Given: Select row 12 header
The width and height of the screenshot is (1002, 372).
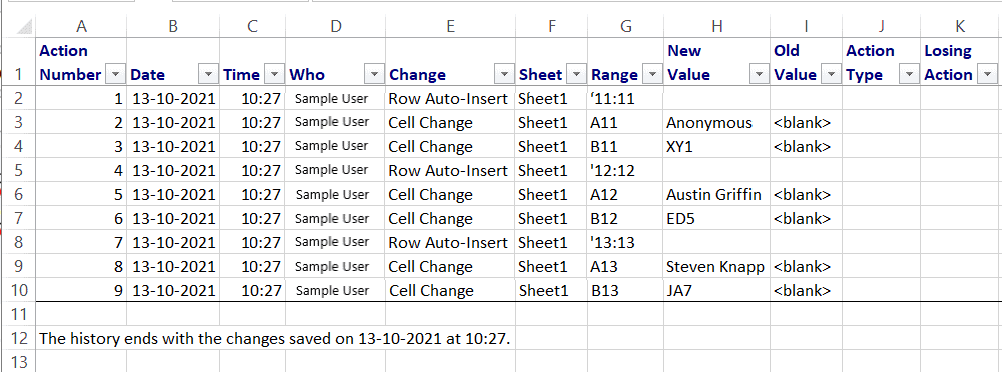Looking at the screenshot, I should pos(19,338).
